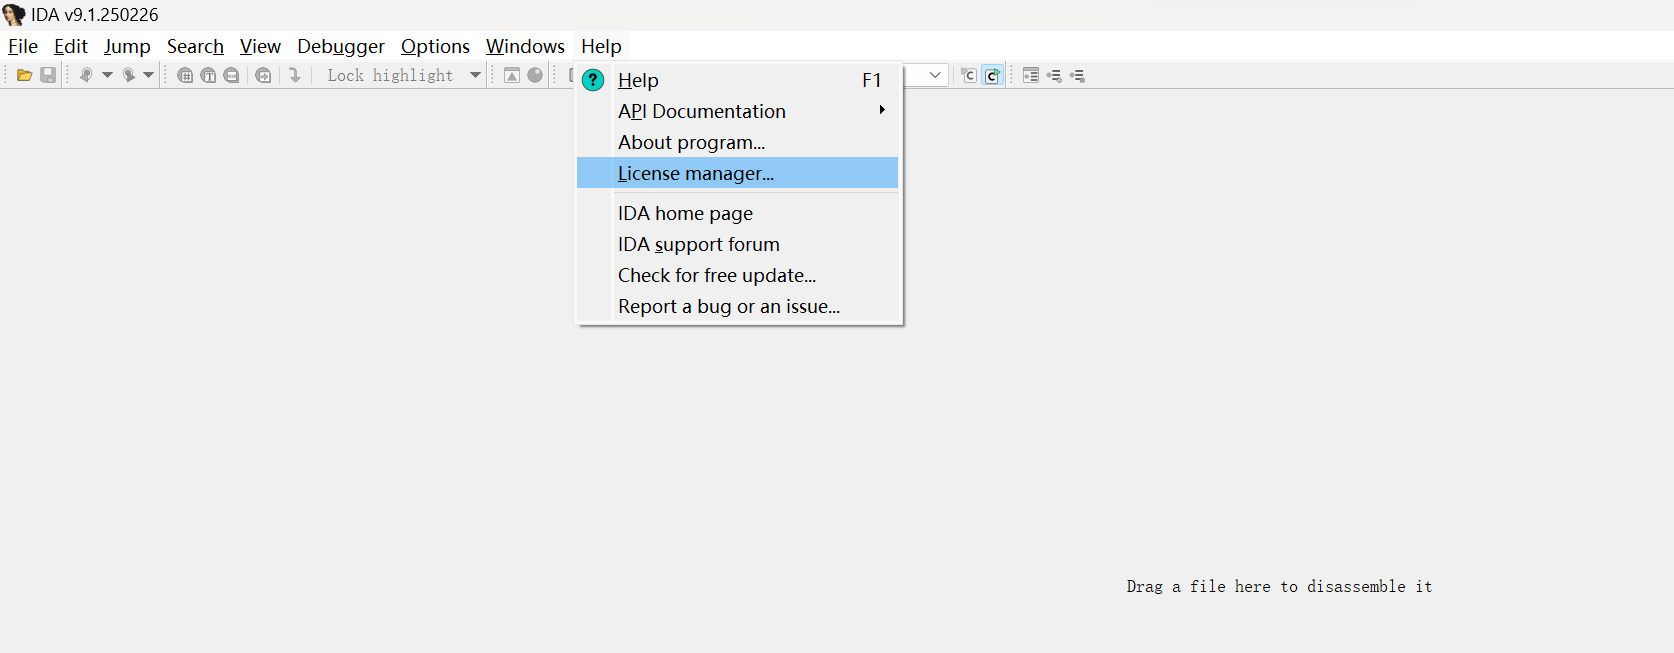This screenshot has width=1674, height=653.
Task: Click the round icon with right arrow
Action: (x=263, y=75)
